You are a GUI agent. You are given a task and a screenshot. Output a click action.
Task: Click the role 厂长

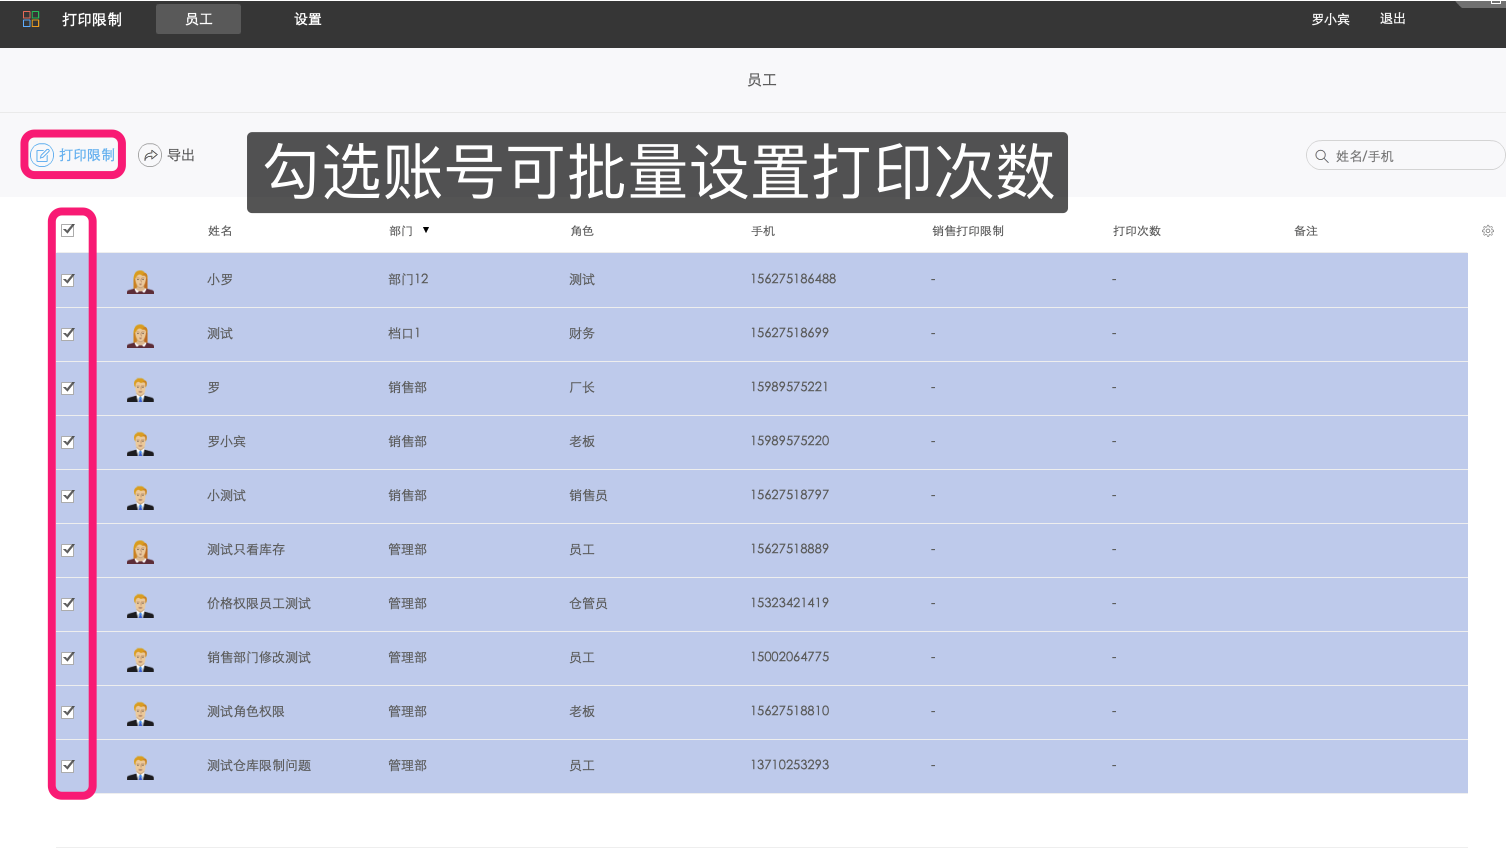tap(582, 388)
